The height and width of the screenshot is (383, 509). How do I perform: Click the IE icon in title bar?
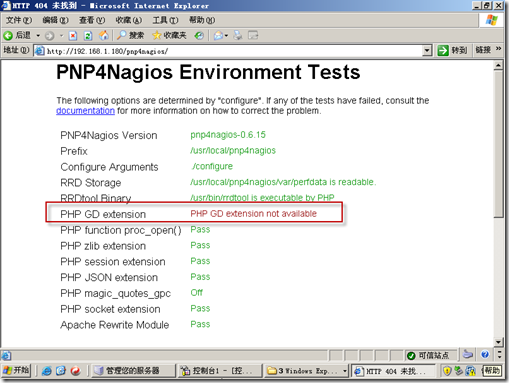[x=6, y=6]
